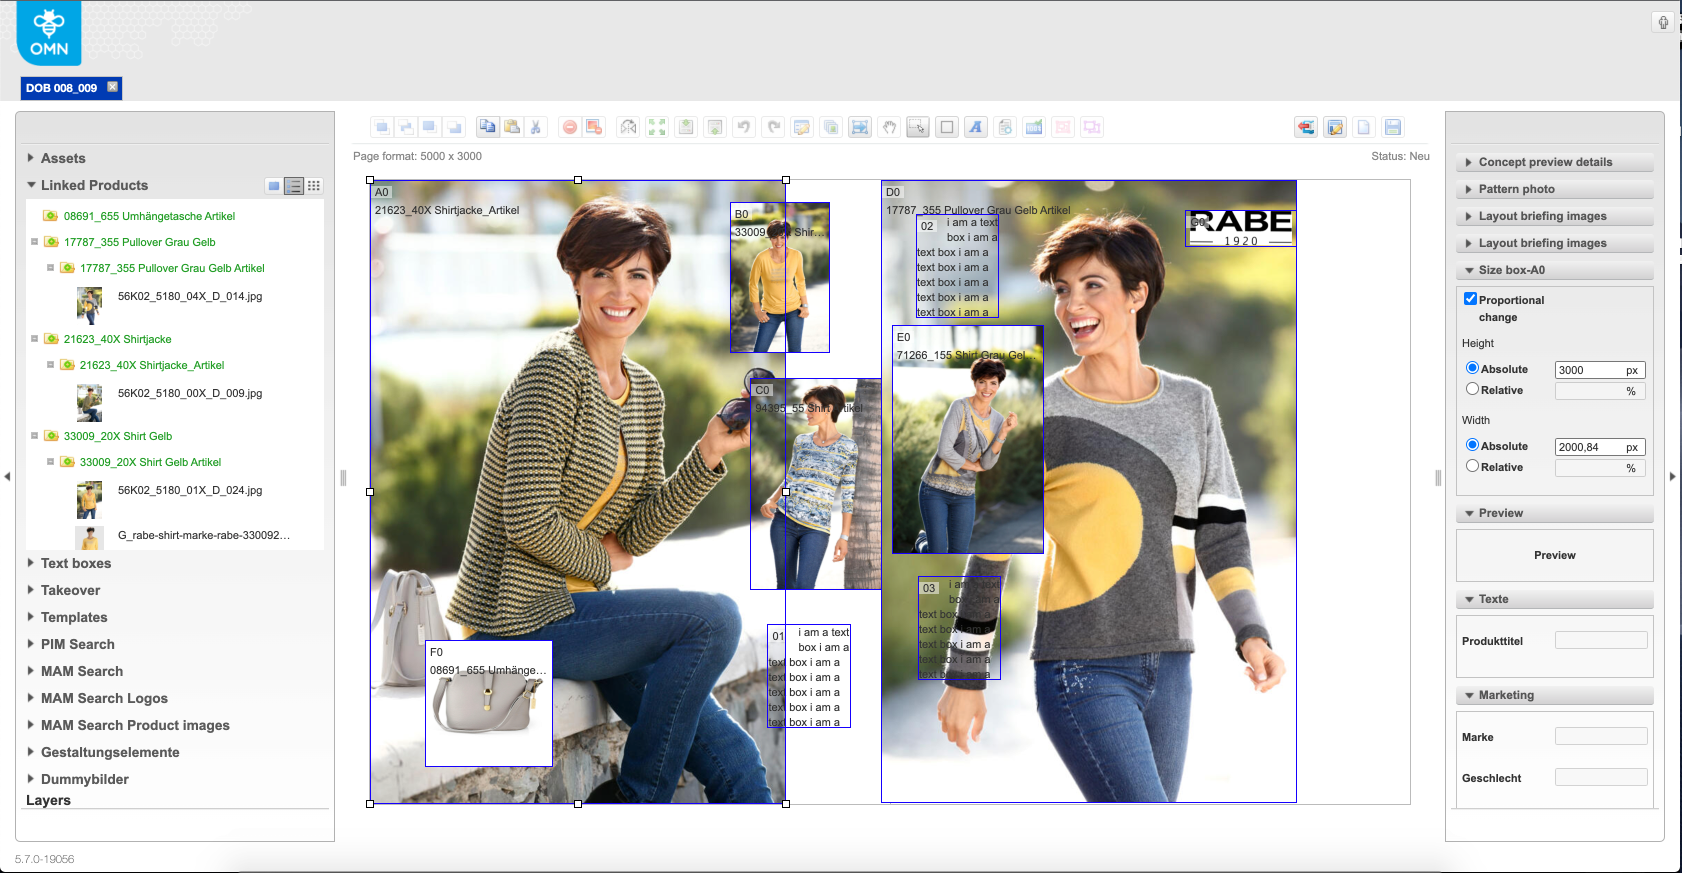
Task: Select the hand pan tool
Action: 889,127
